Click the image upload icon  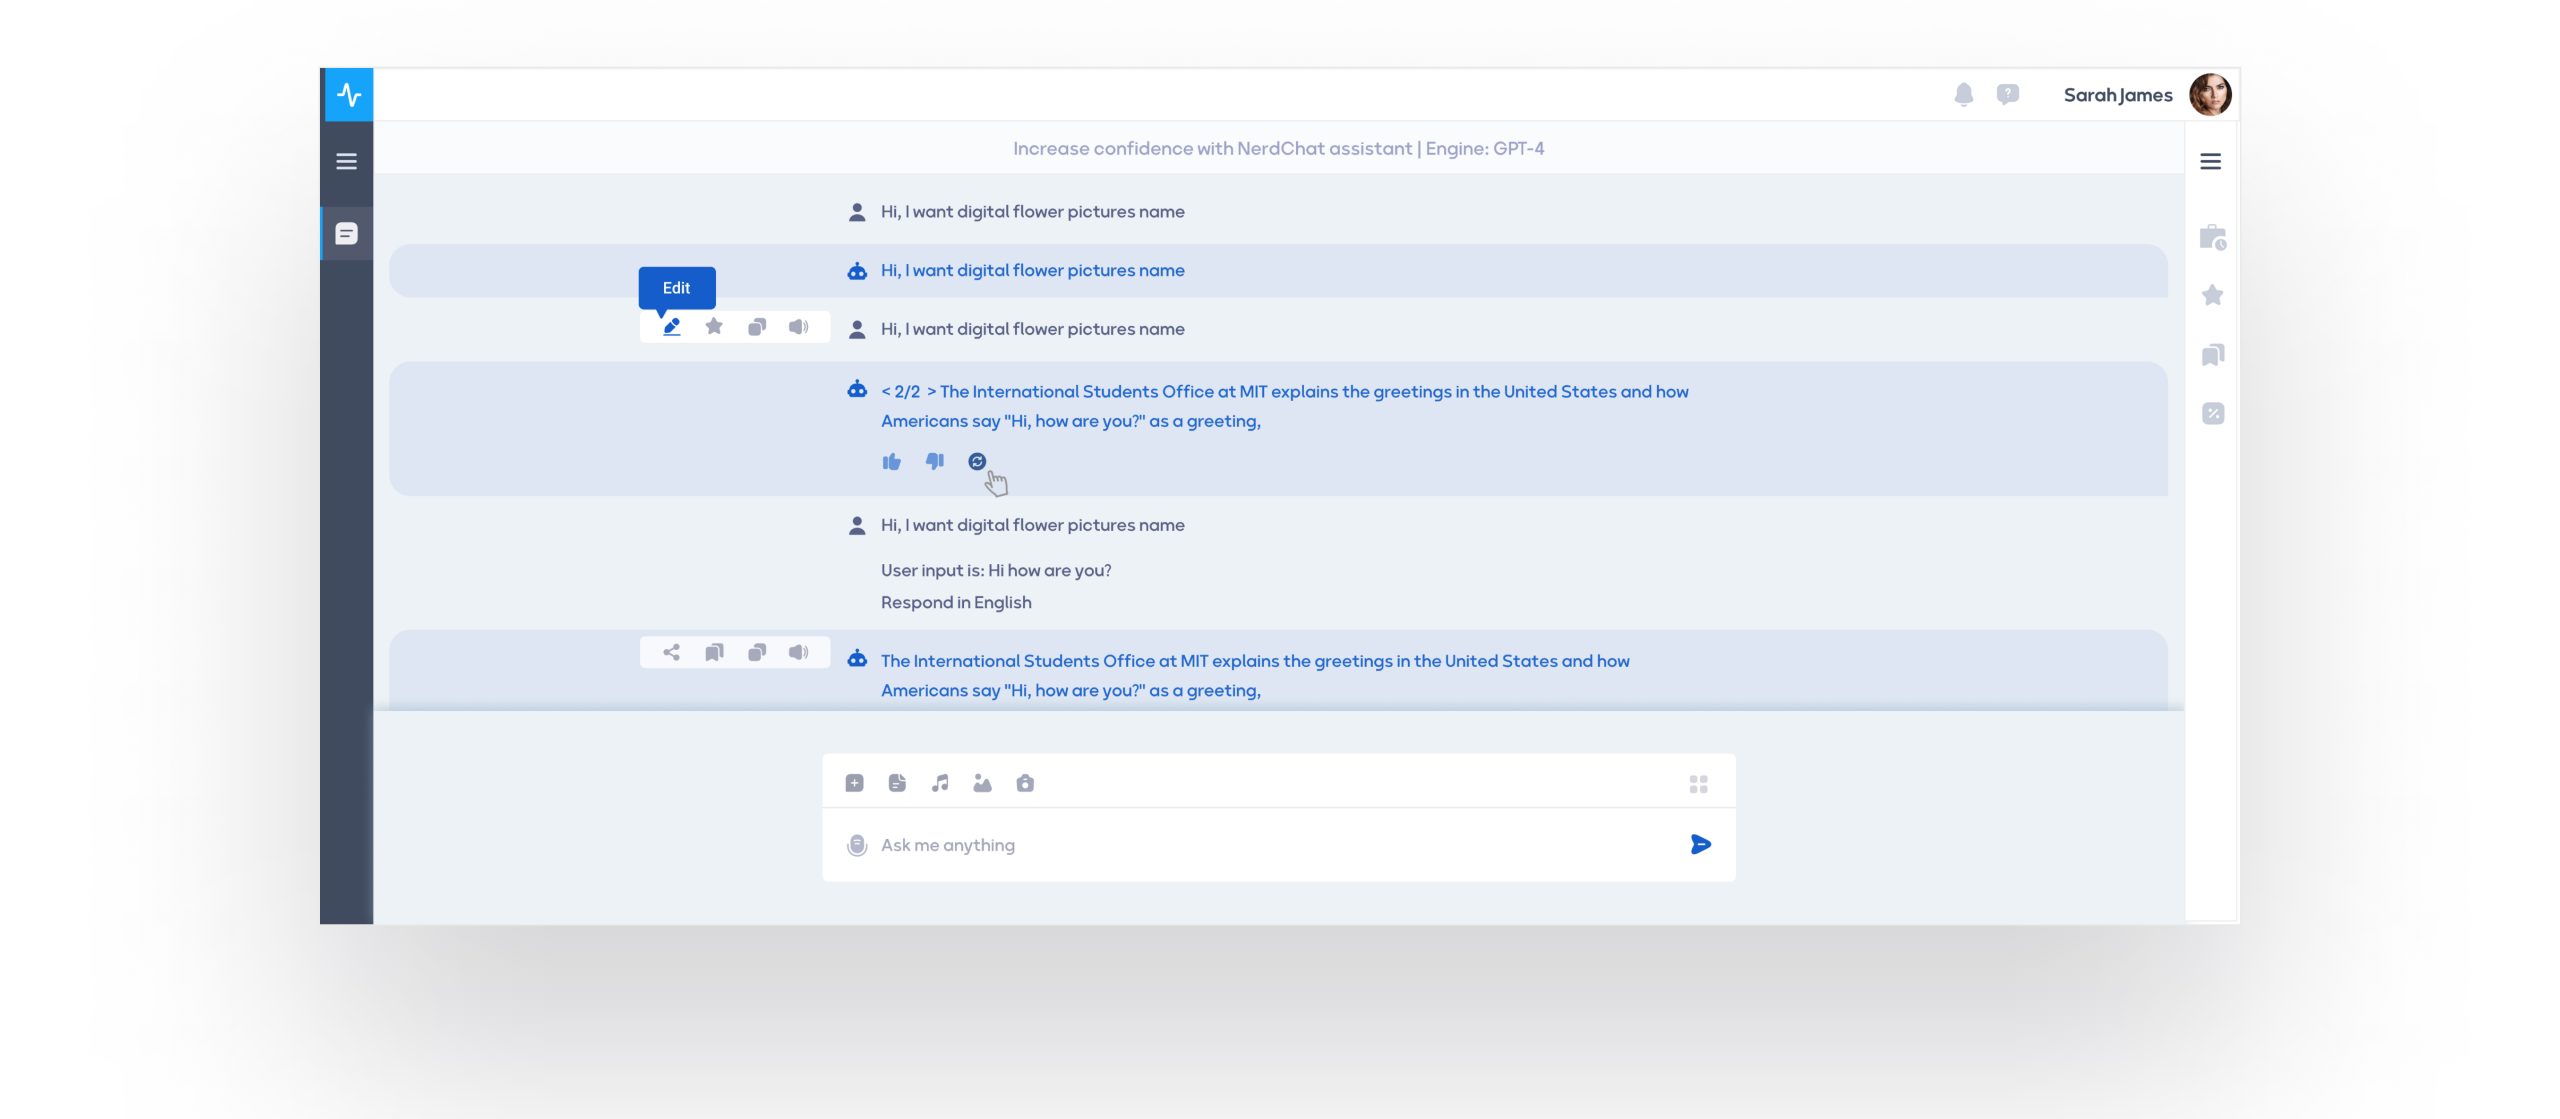tap(982, 783)
